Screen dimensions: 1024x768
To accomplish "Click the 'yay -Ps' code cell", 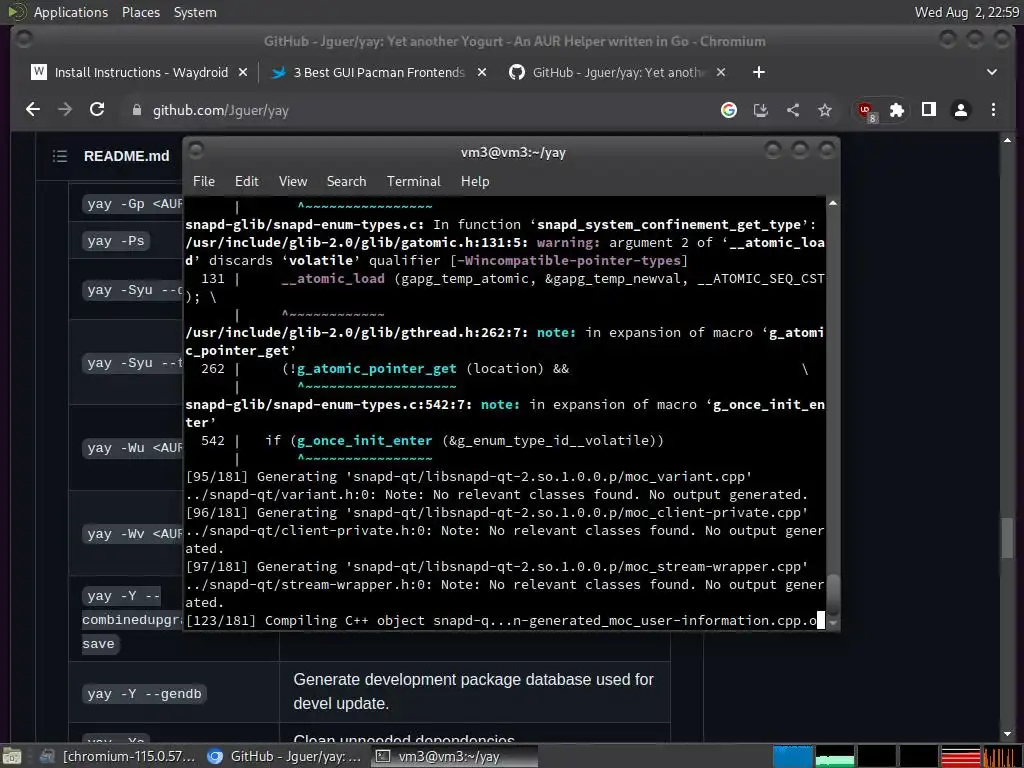I will (x=116, y=241).
